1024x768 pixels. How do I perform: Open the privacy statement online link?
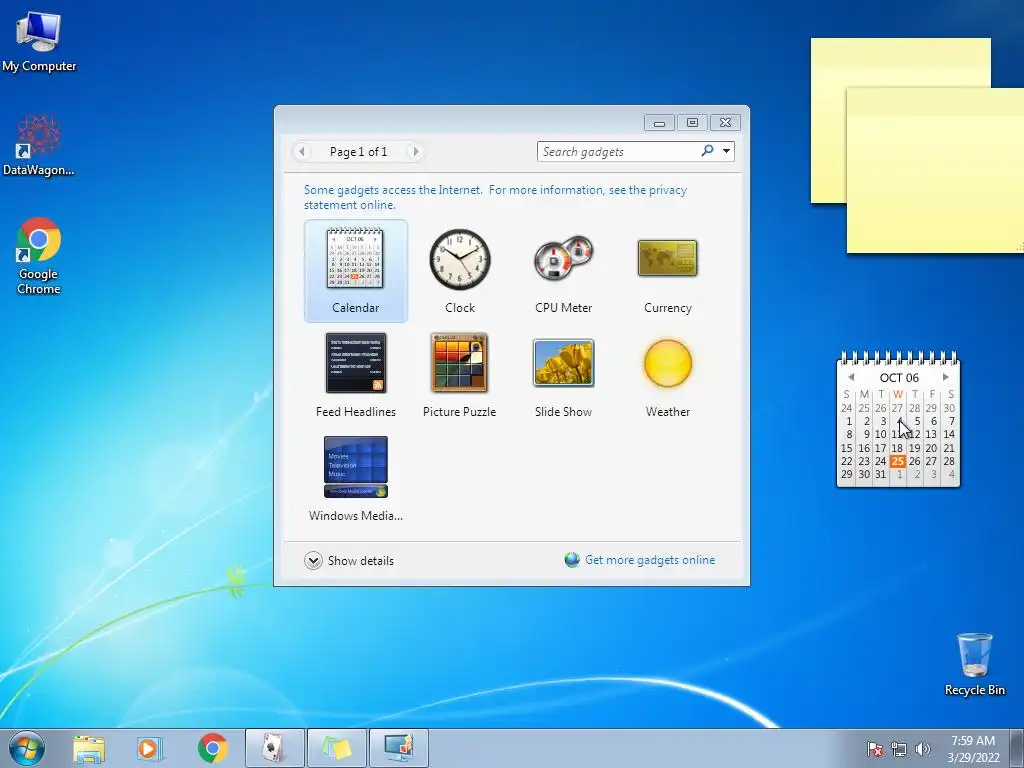point(495,197)
